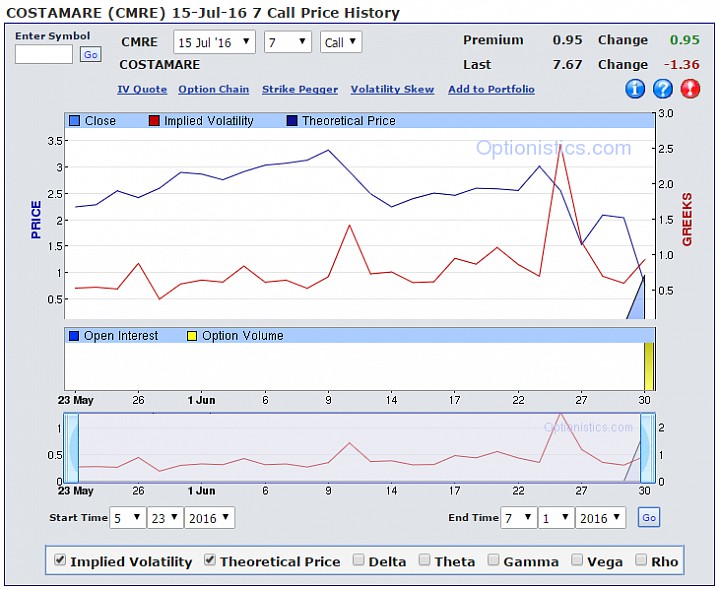This screenshot has width=720, height=590.
Task: Click the Option Volume yellow legend square
Action: (192, 336)
